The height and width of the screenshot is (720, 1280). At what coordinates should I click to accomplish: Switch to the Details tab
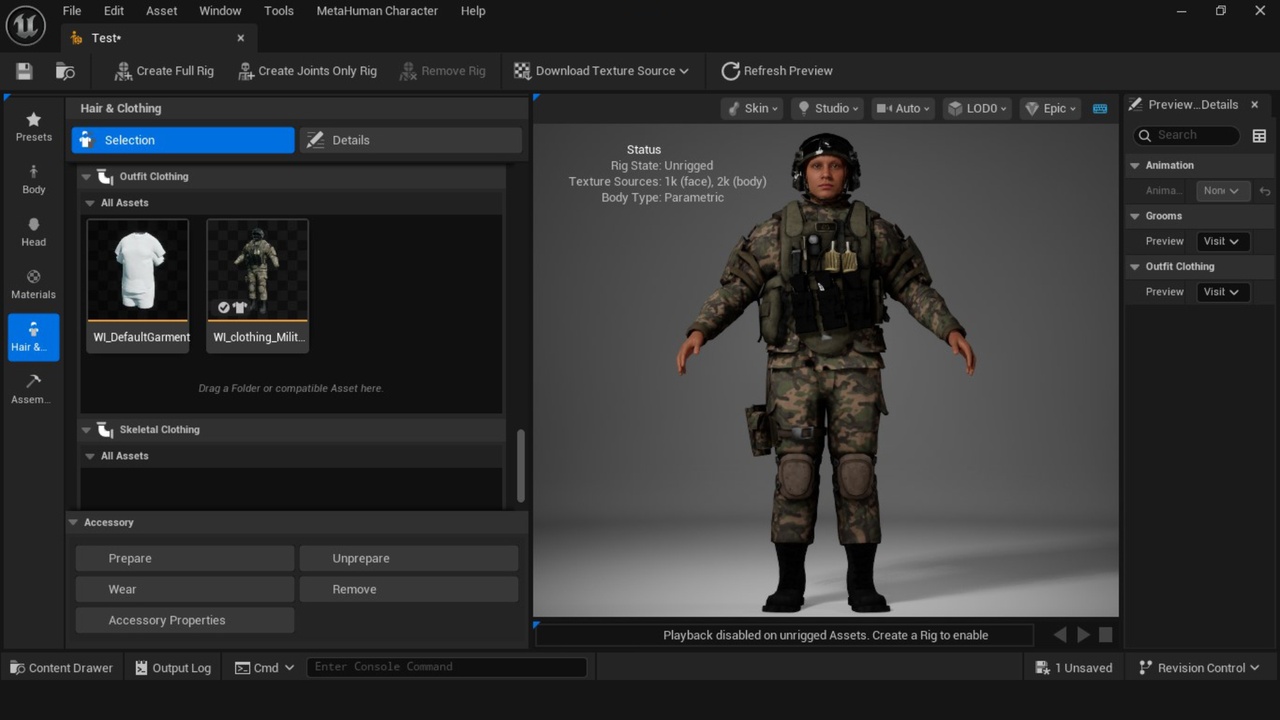coord(411,140)
